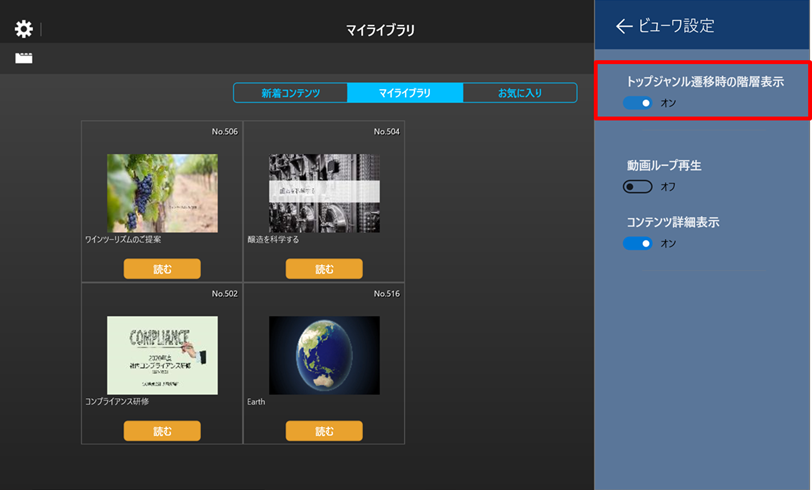
Task: Click the No.502 label
Action: point(225,294)
